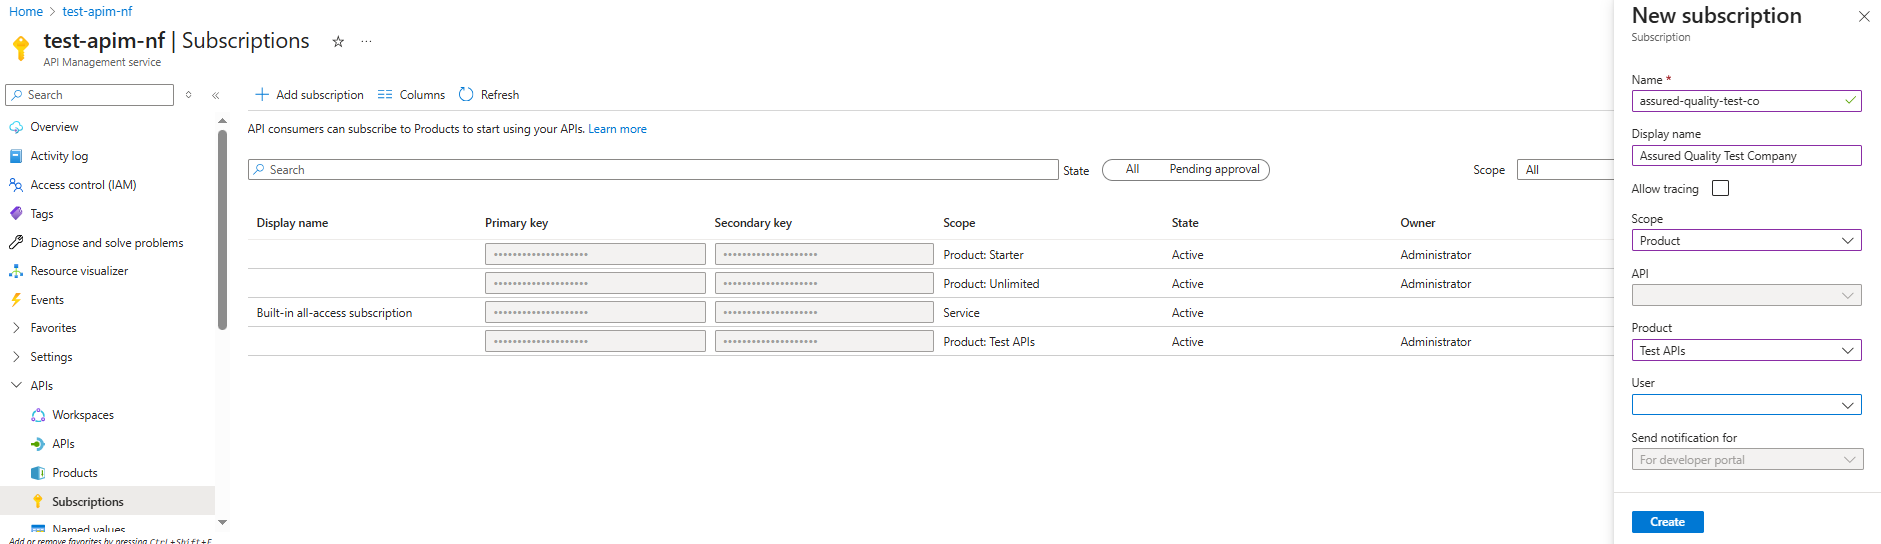
Task: Click the Secondary key column header
Action: tap(753, 223)
